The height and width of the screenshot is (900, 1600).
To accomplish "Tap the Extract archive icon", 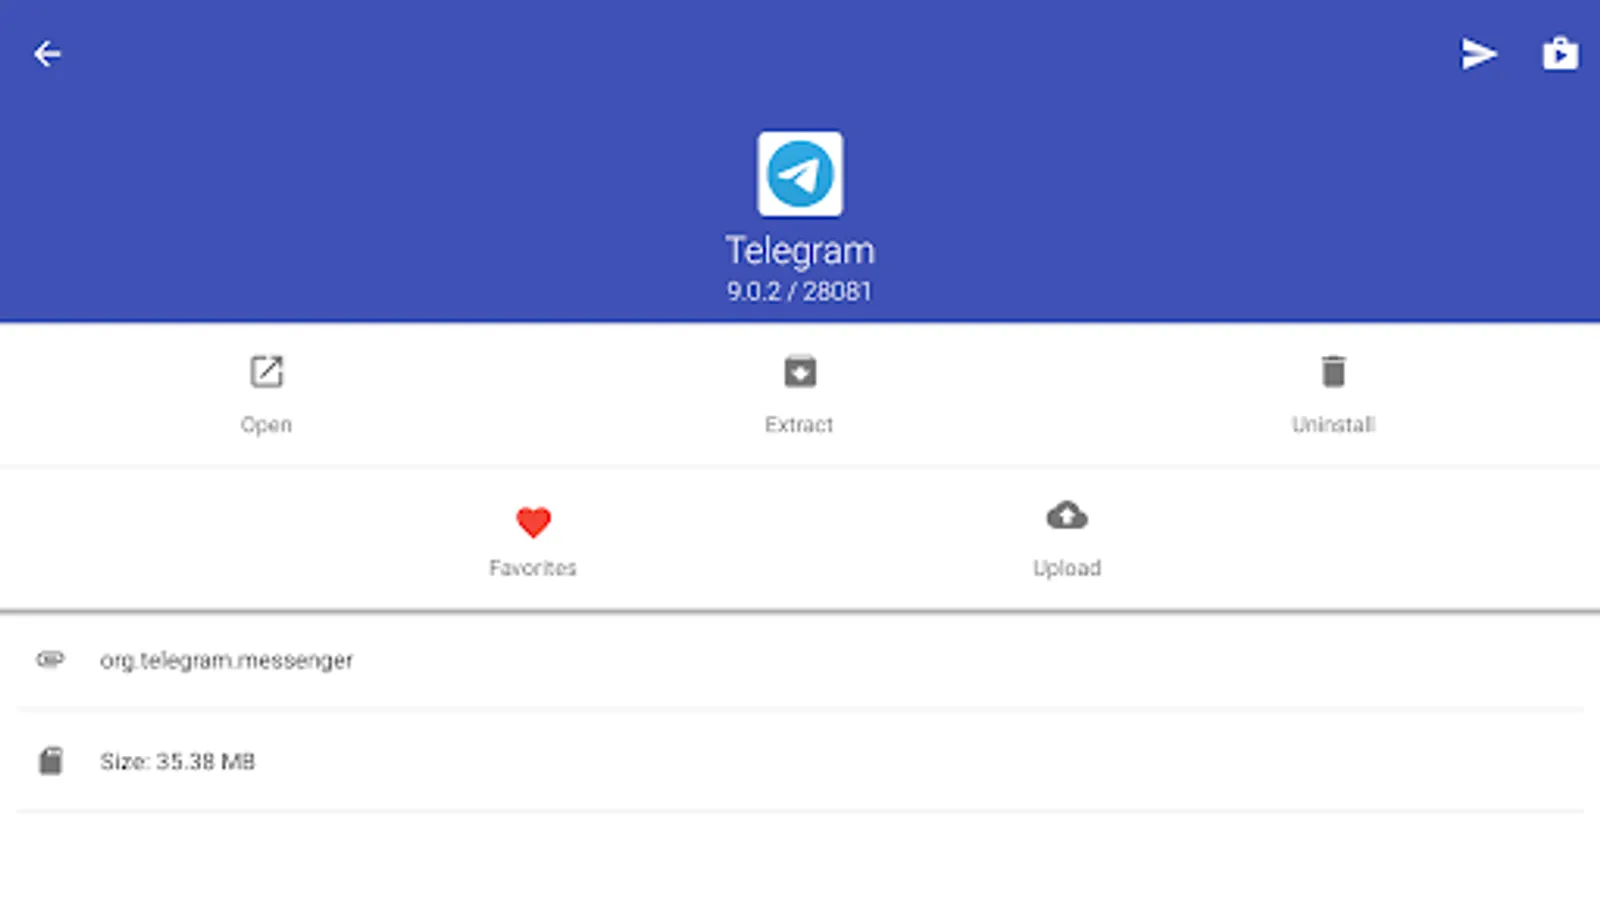I will (x=800, y=372).
